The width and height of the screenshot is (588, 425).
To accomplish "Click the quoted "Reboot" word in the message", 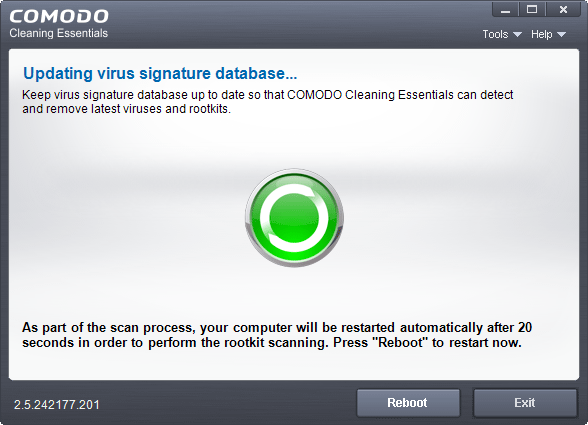I will pyautogui.click(x=401, y=342).
